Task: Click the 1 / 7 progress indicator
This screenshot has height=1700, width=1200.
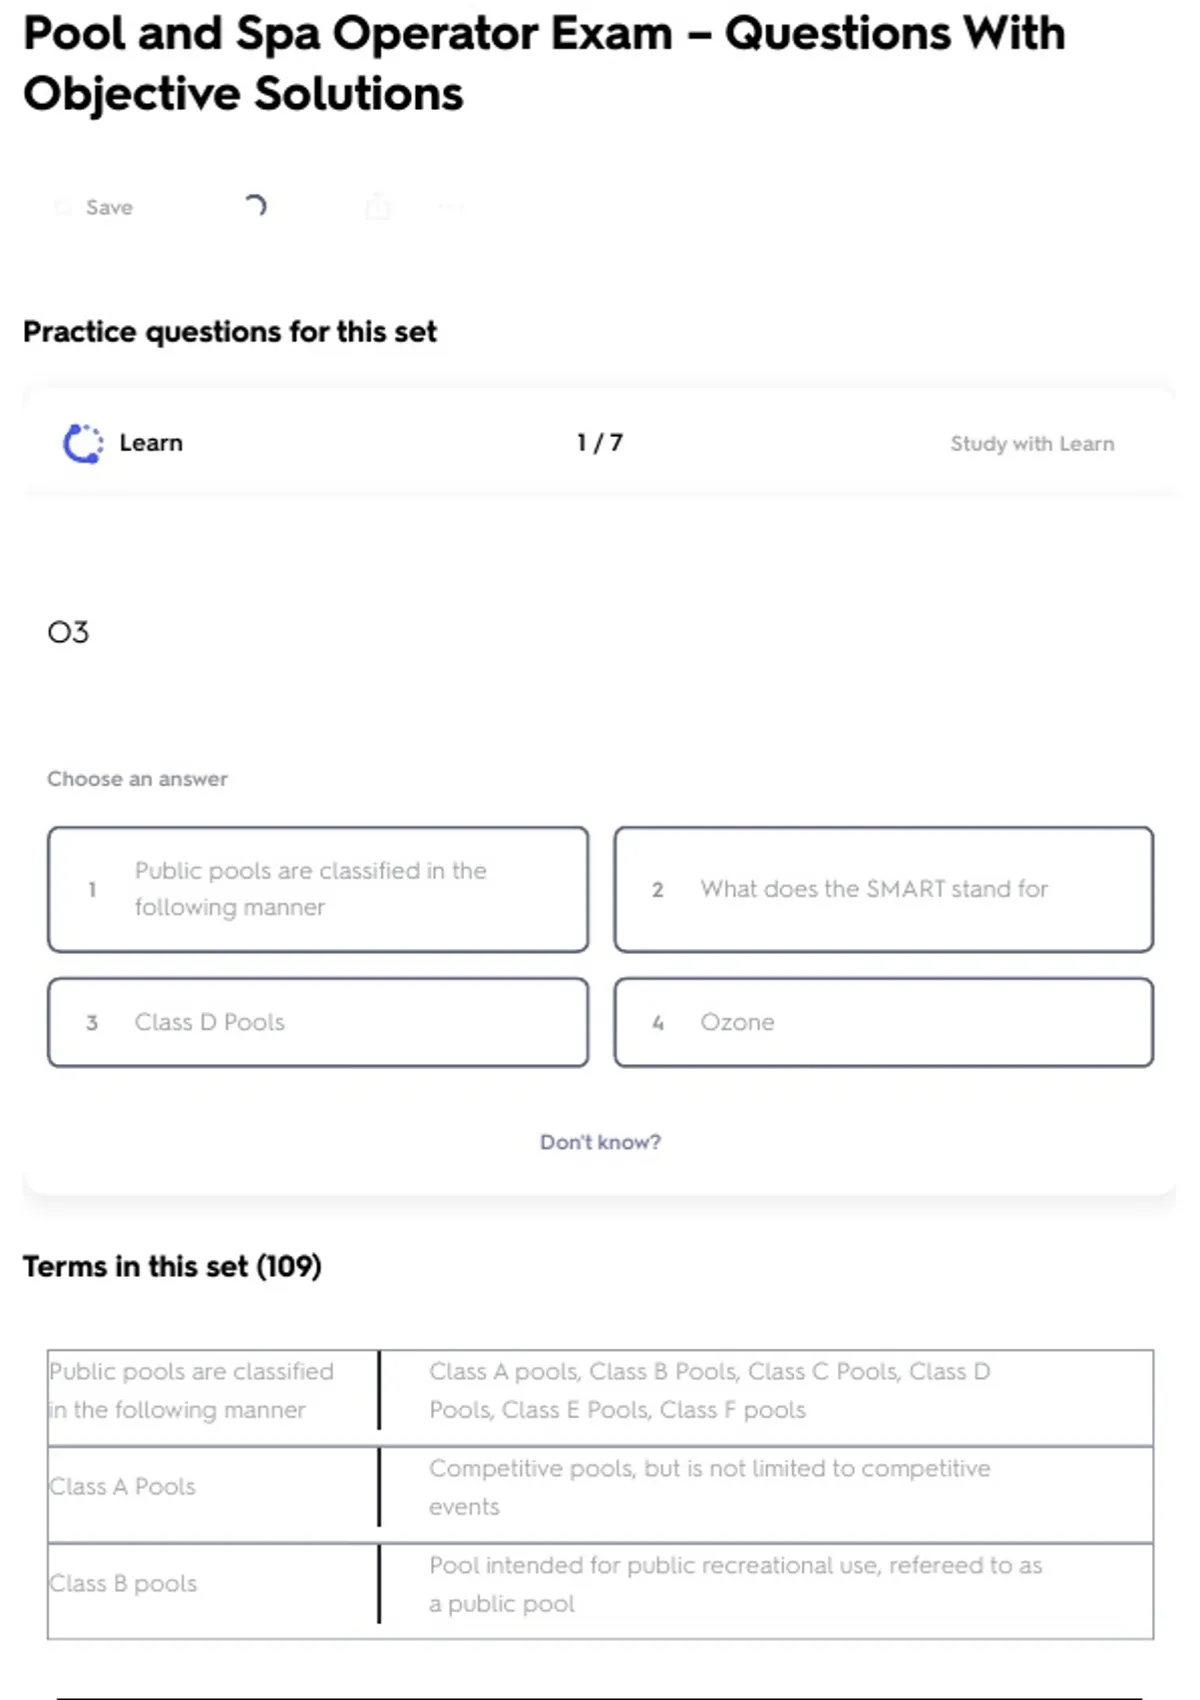Action: point(600,443)
